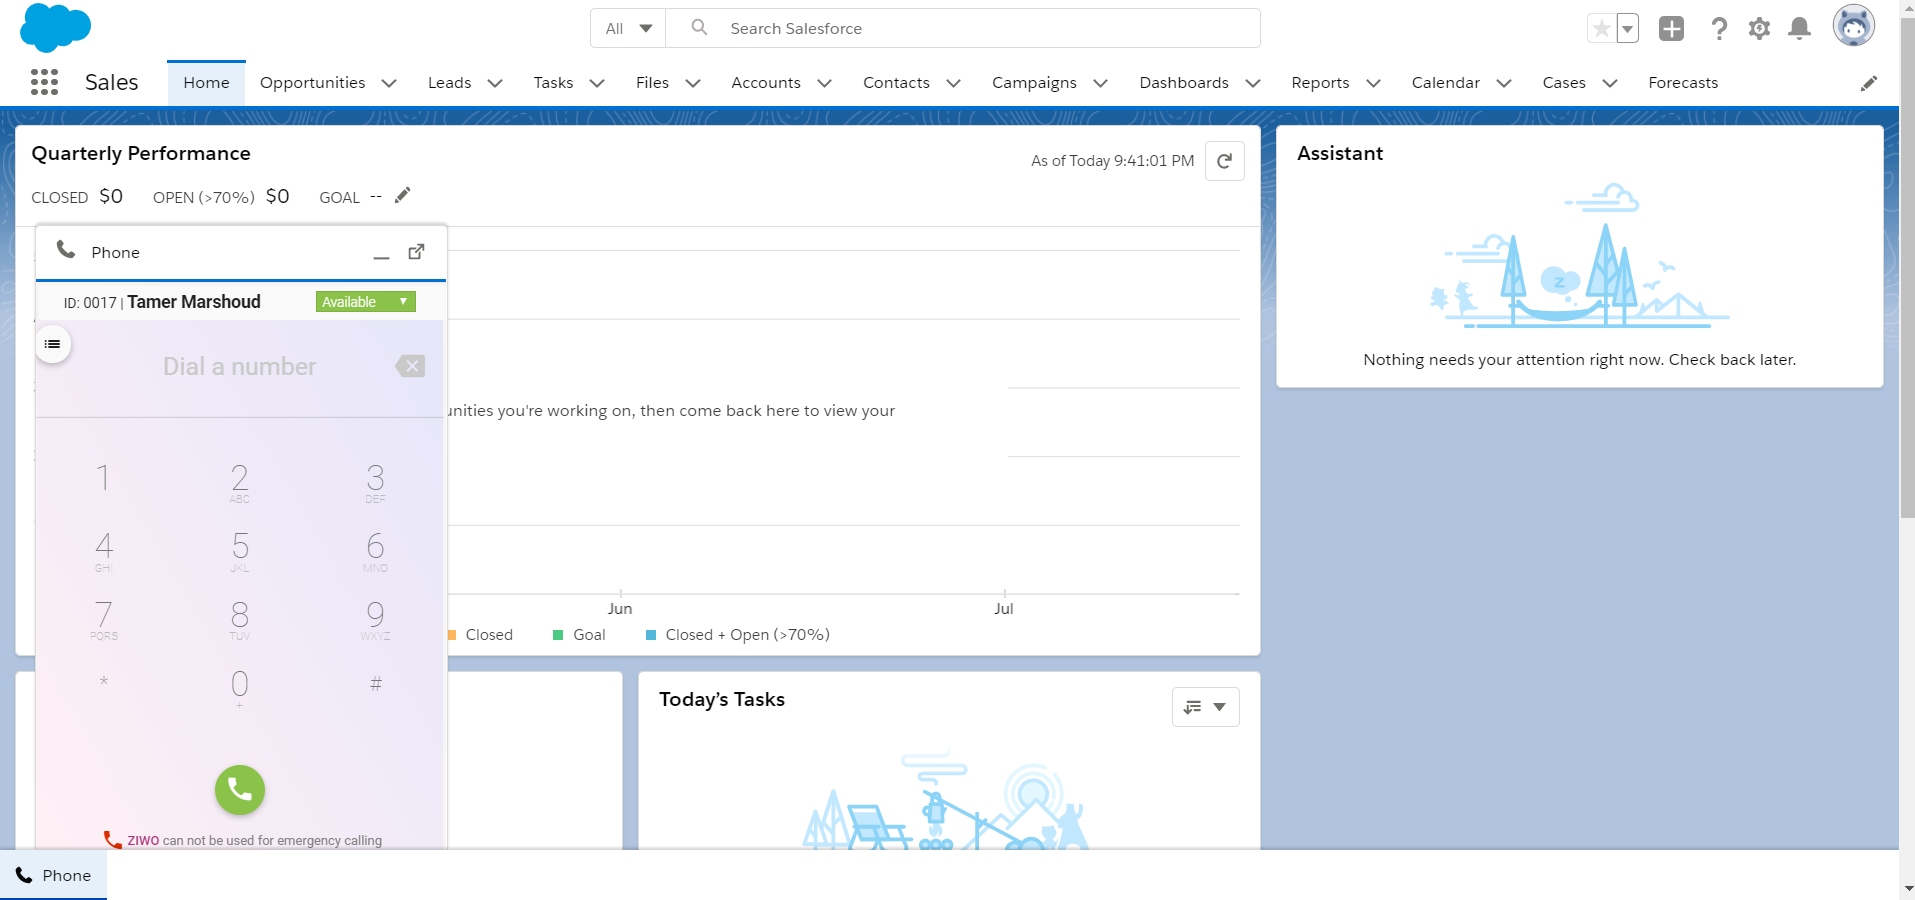
Task: Switch to the Forecasts tab
Action: pyautogui.click(x=1683, y=83)
